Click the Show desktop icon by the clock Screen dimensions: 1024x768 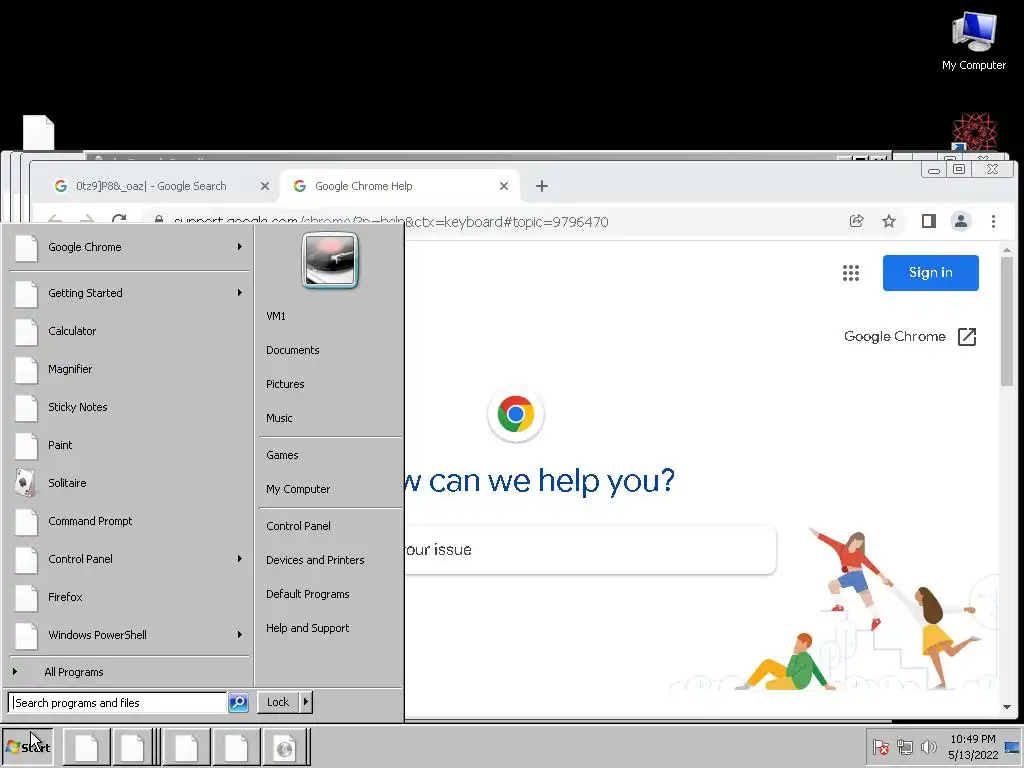(1012, 746)
